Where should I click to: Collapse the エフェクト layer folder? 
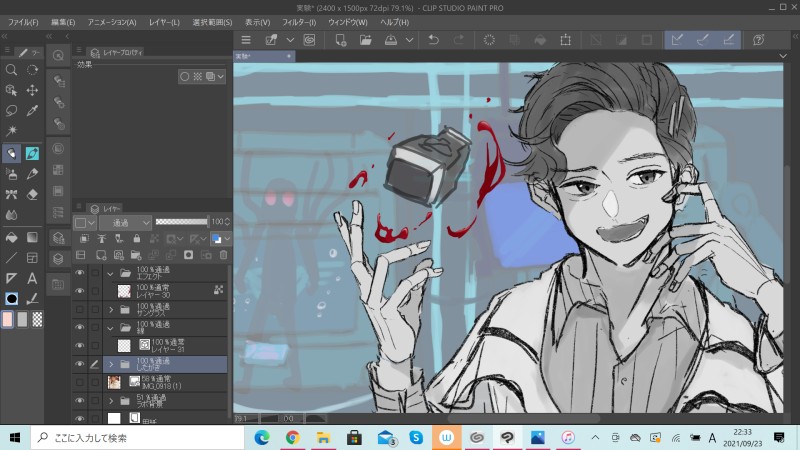click(x=111, y=273)
